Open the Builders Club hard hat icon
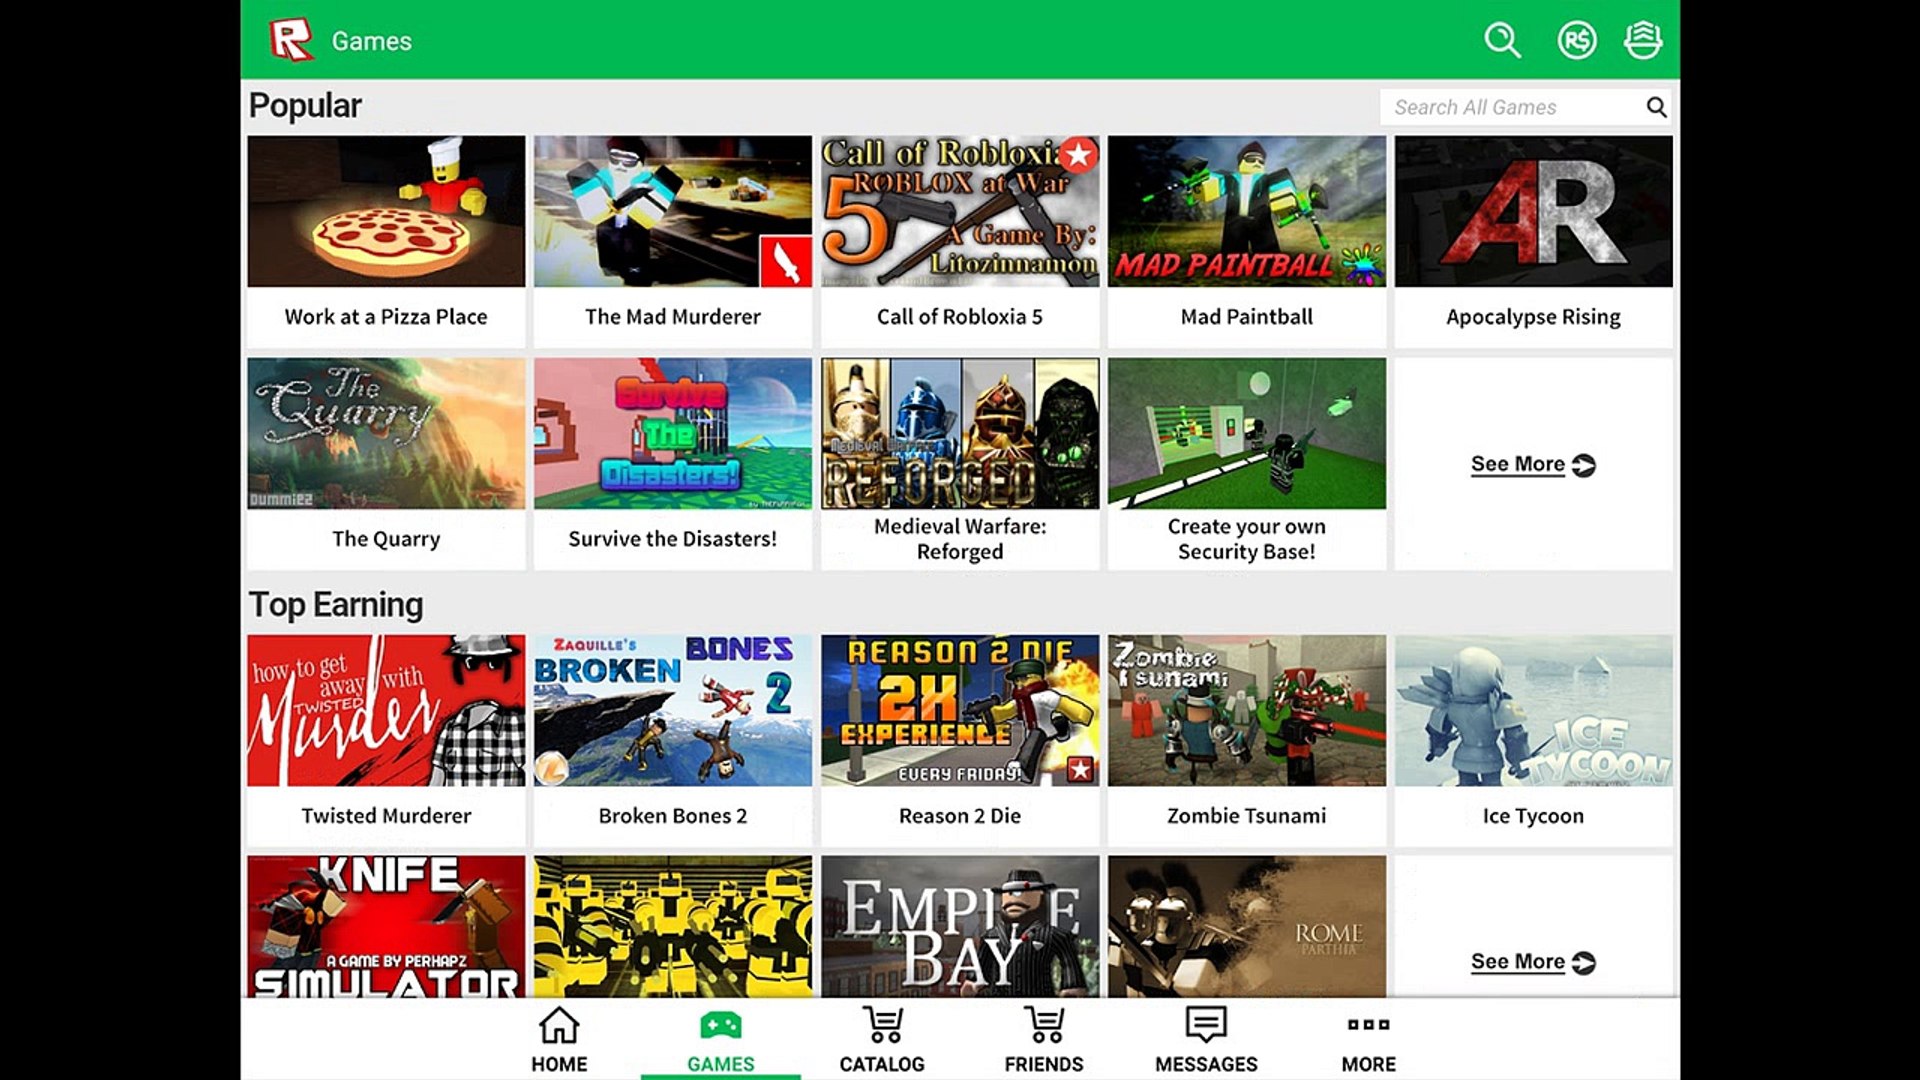The width and height of the screenshot is (1920, 1080). [1642, 41]
